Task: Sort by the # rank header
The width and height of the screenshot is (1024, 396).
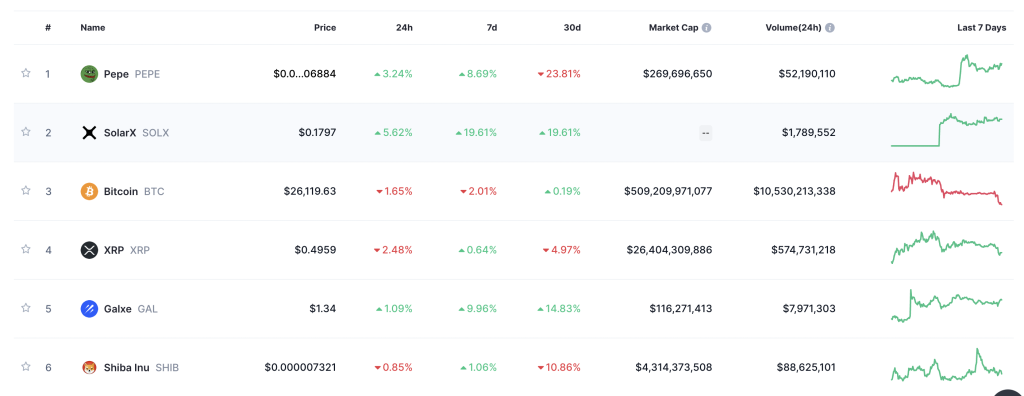Action: pyautogui.click(x=48, y=28)
